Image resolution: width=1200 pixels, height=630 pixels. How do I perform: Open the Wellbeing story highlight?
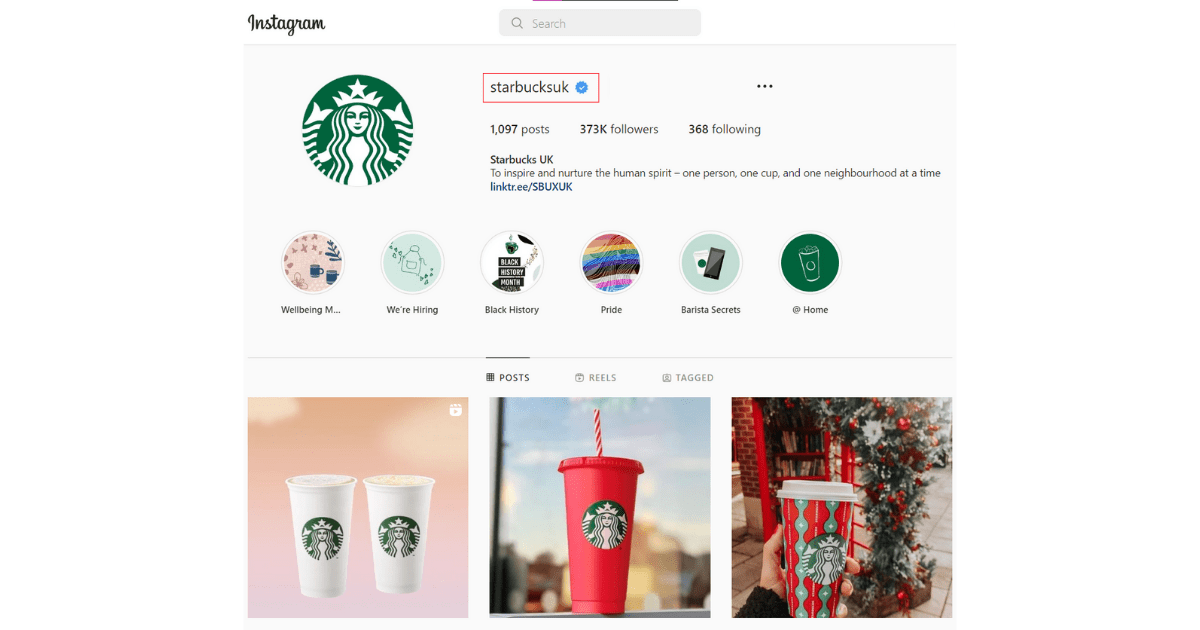[312, 263]
